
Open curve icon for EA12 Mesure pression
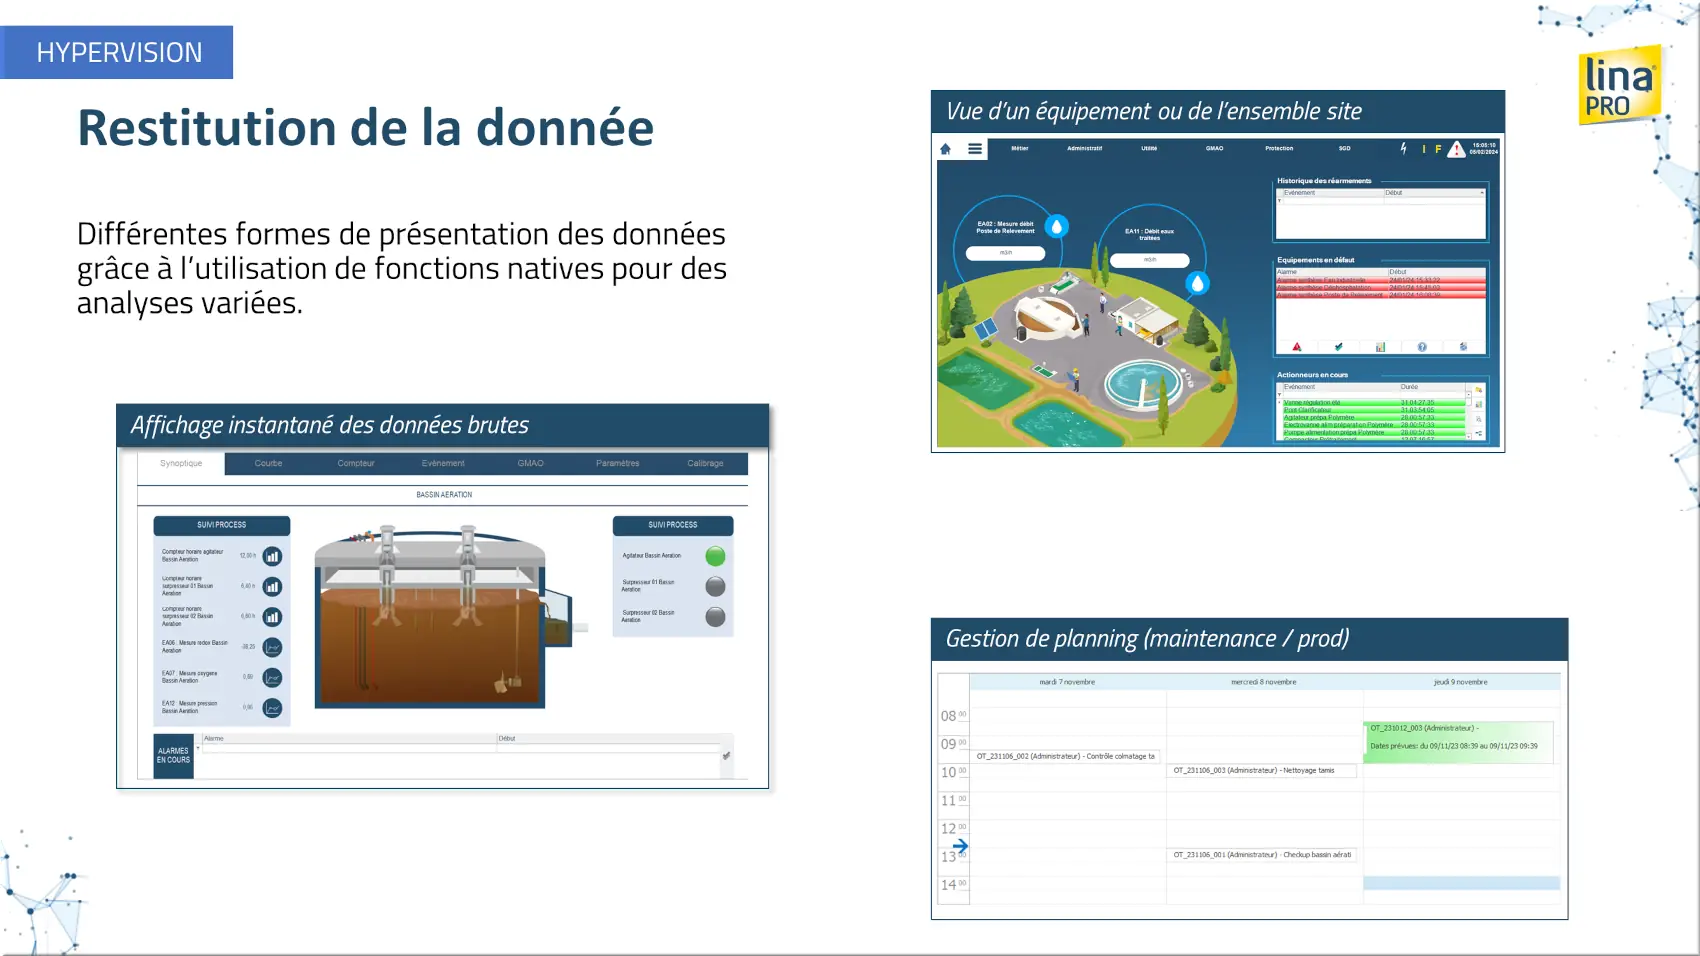[272, 708]
